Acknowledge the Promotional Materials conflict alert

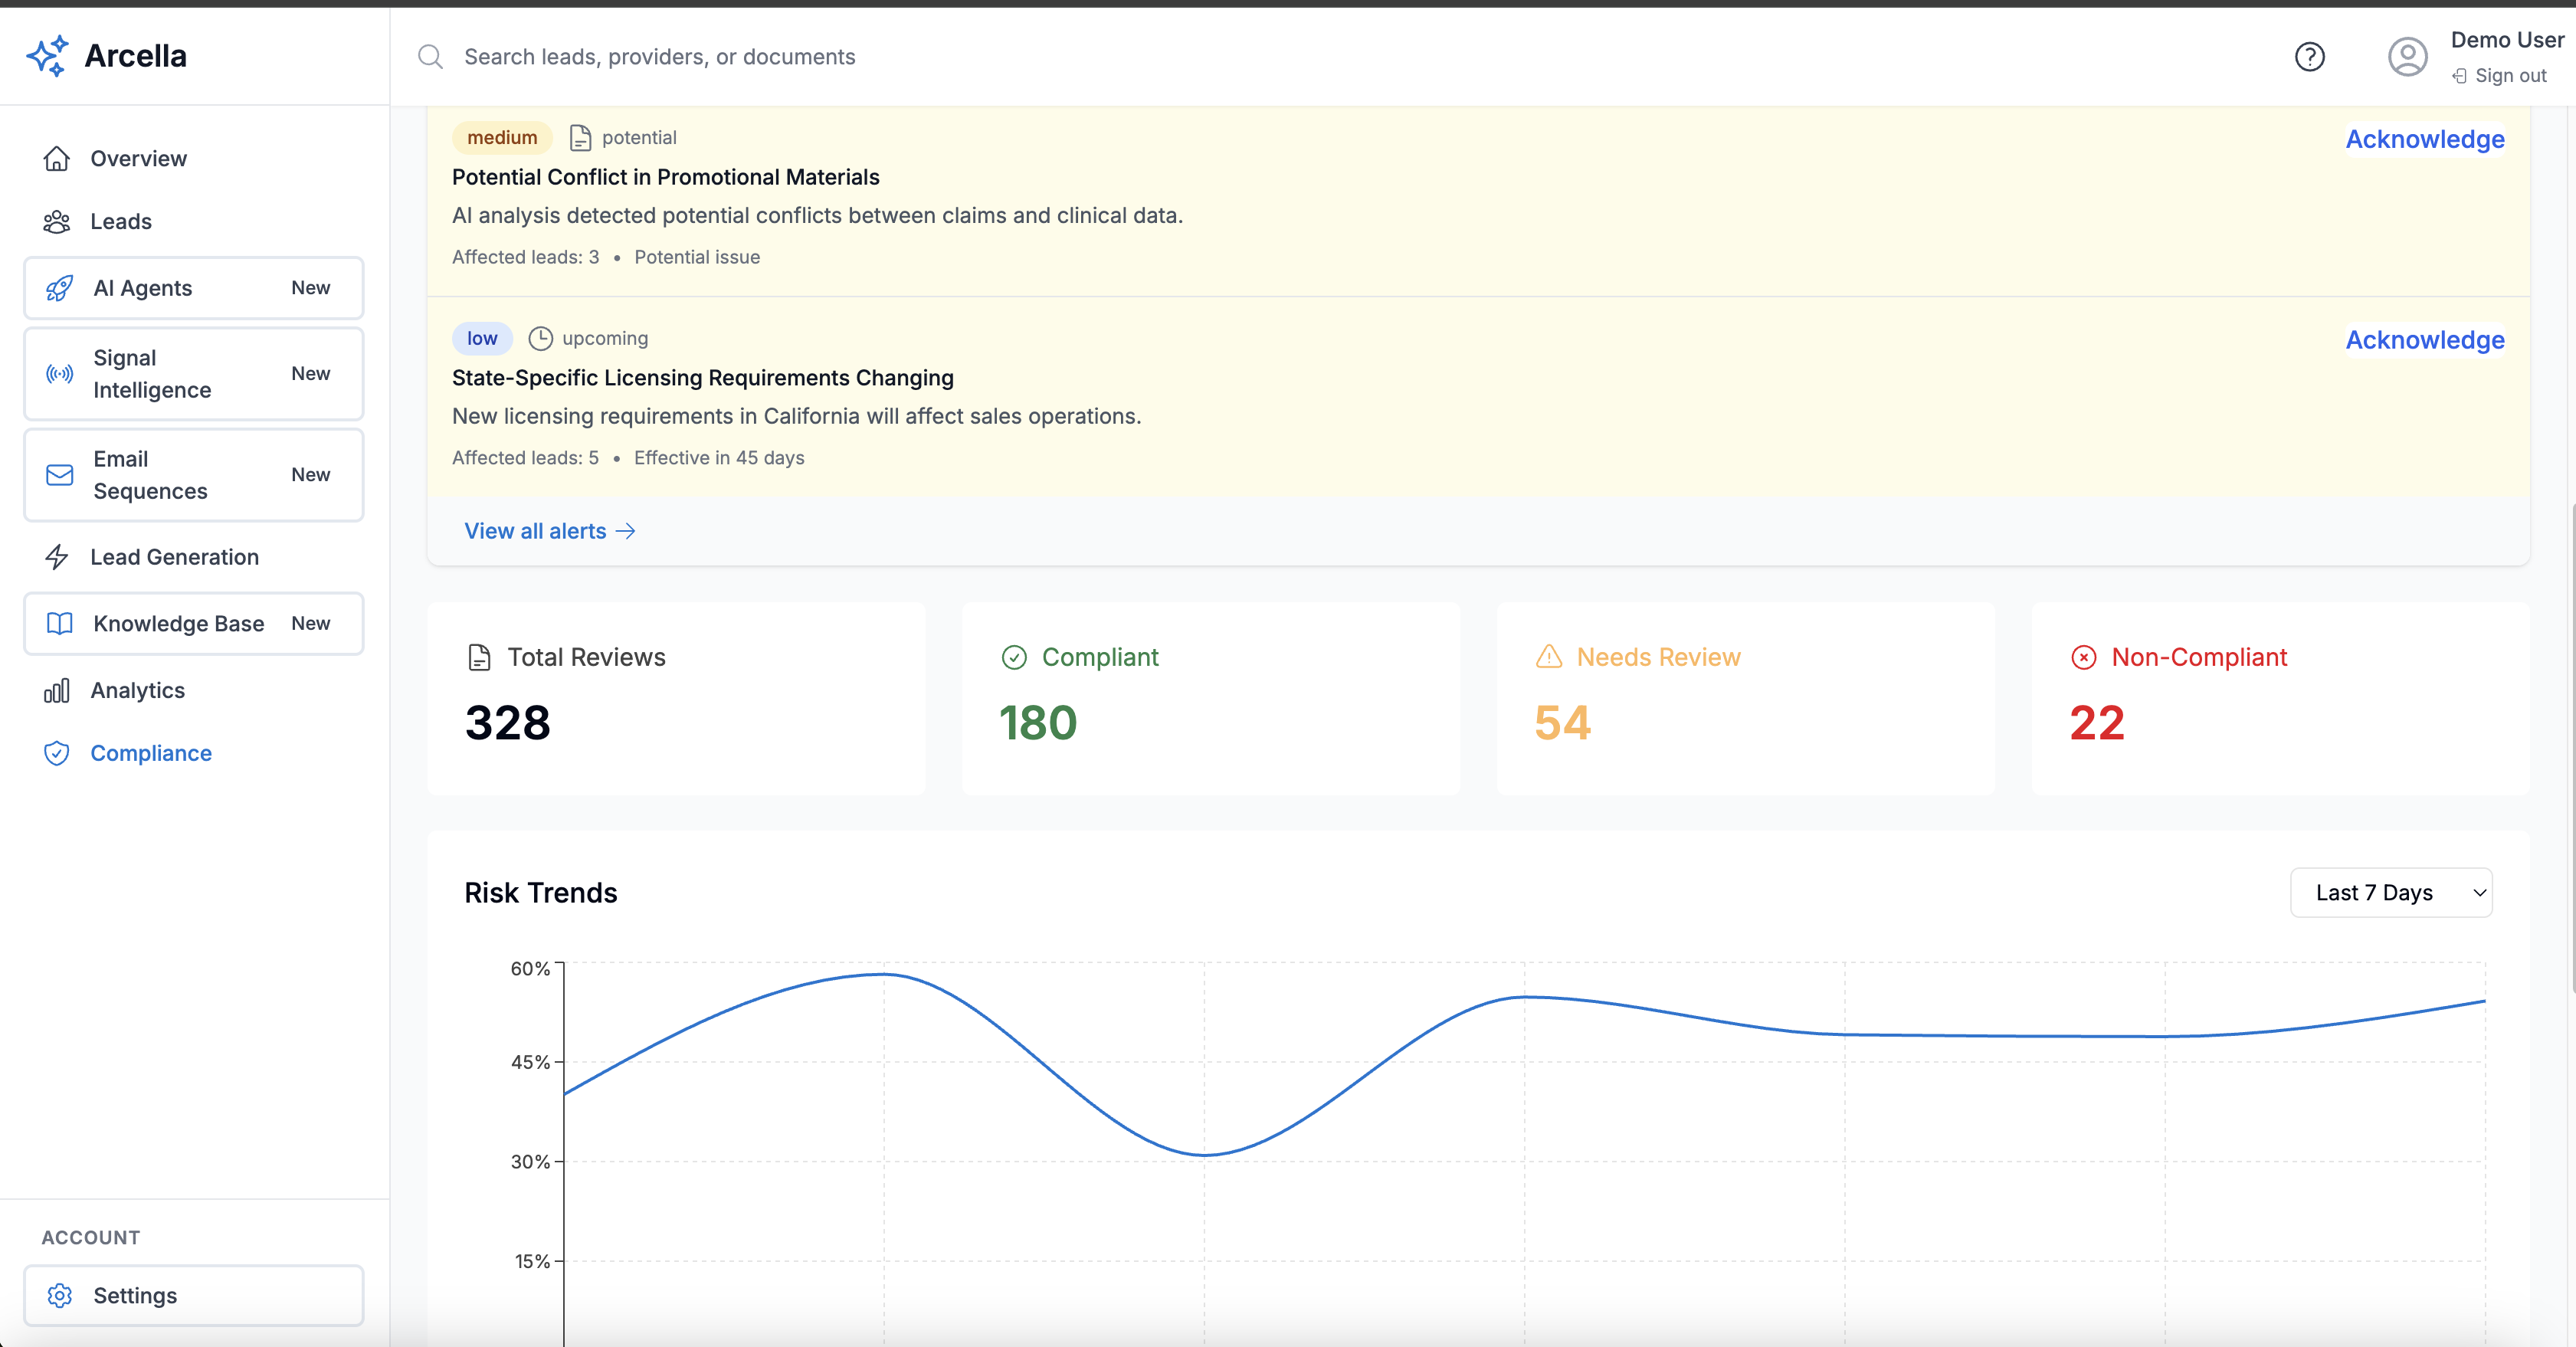(2424, 139)
